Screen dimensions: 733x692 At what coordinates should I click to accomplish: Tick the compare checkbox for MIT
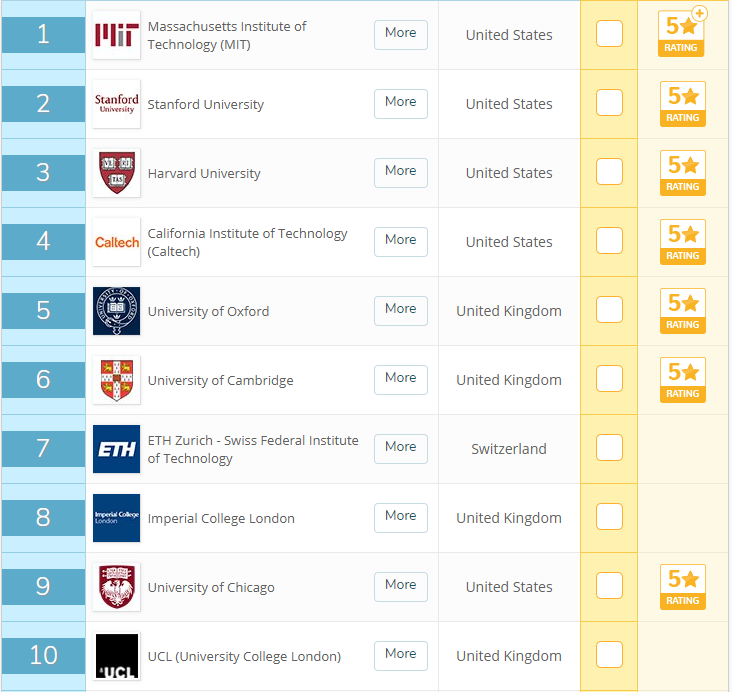pyautogui.click(x=609, y=34)
